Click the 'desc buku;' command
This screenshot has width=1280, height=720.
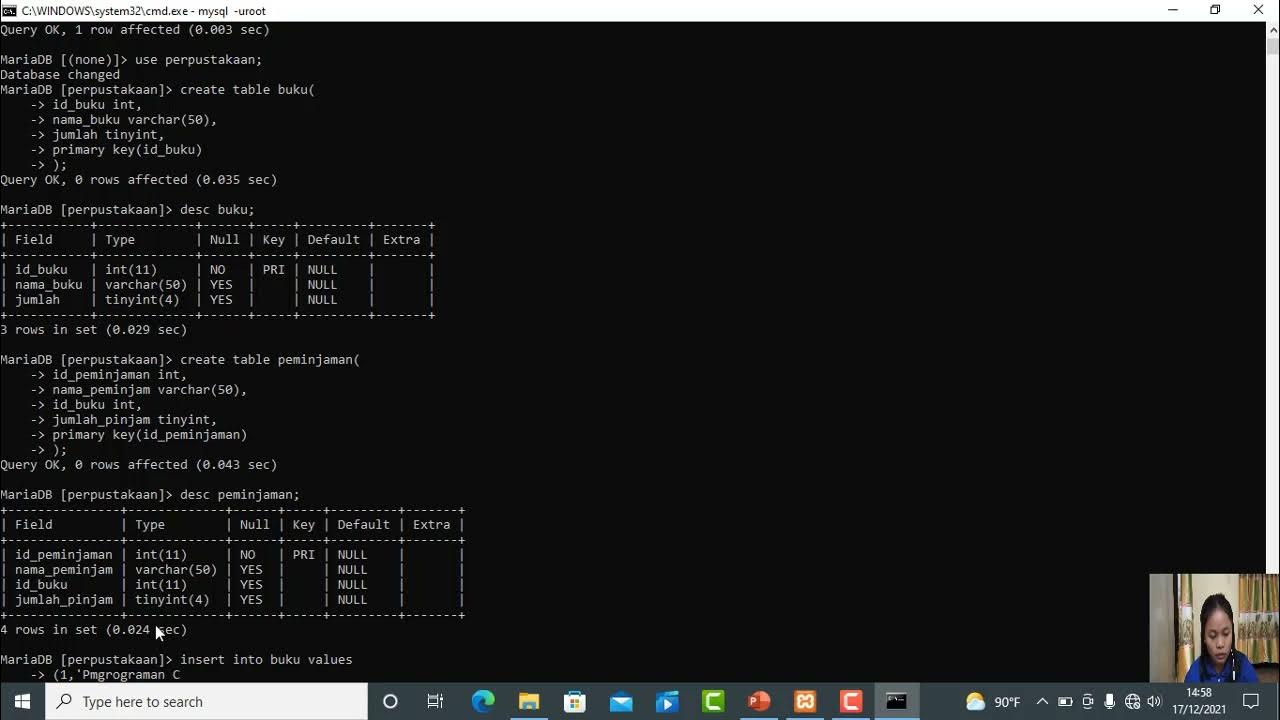point(217,210)
